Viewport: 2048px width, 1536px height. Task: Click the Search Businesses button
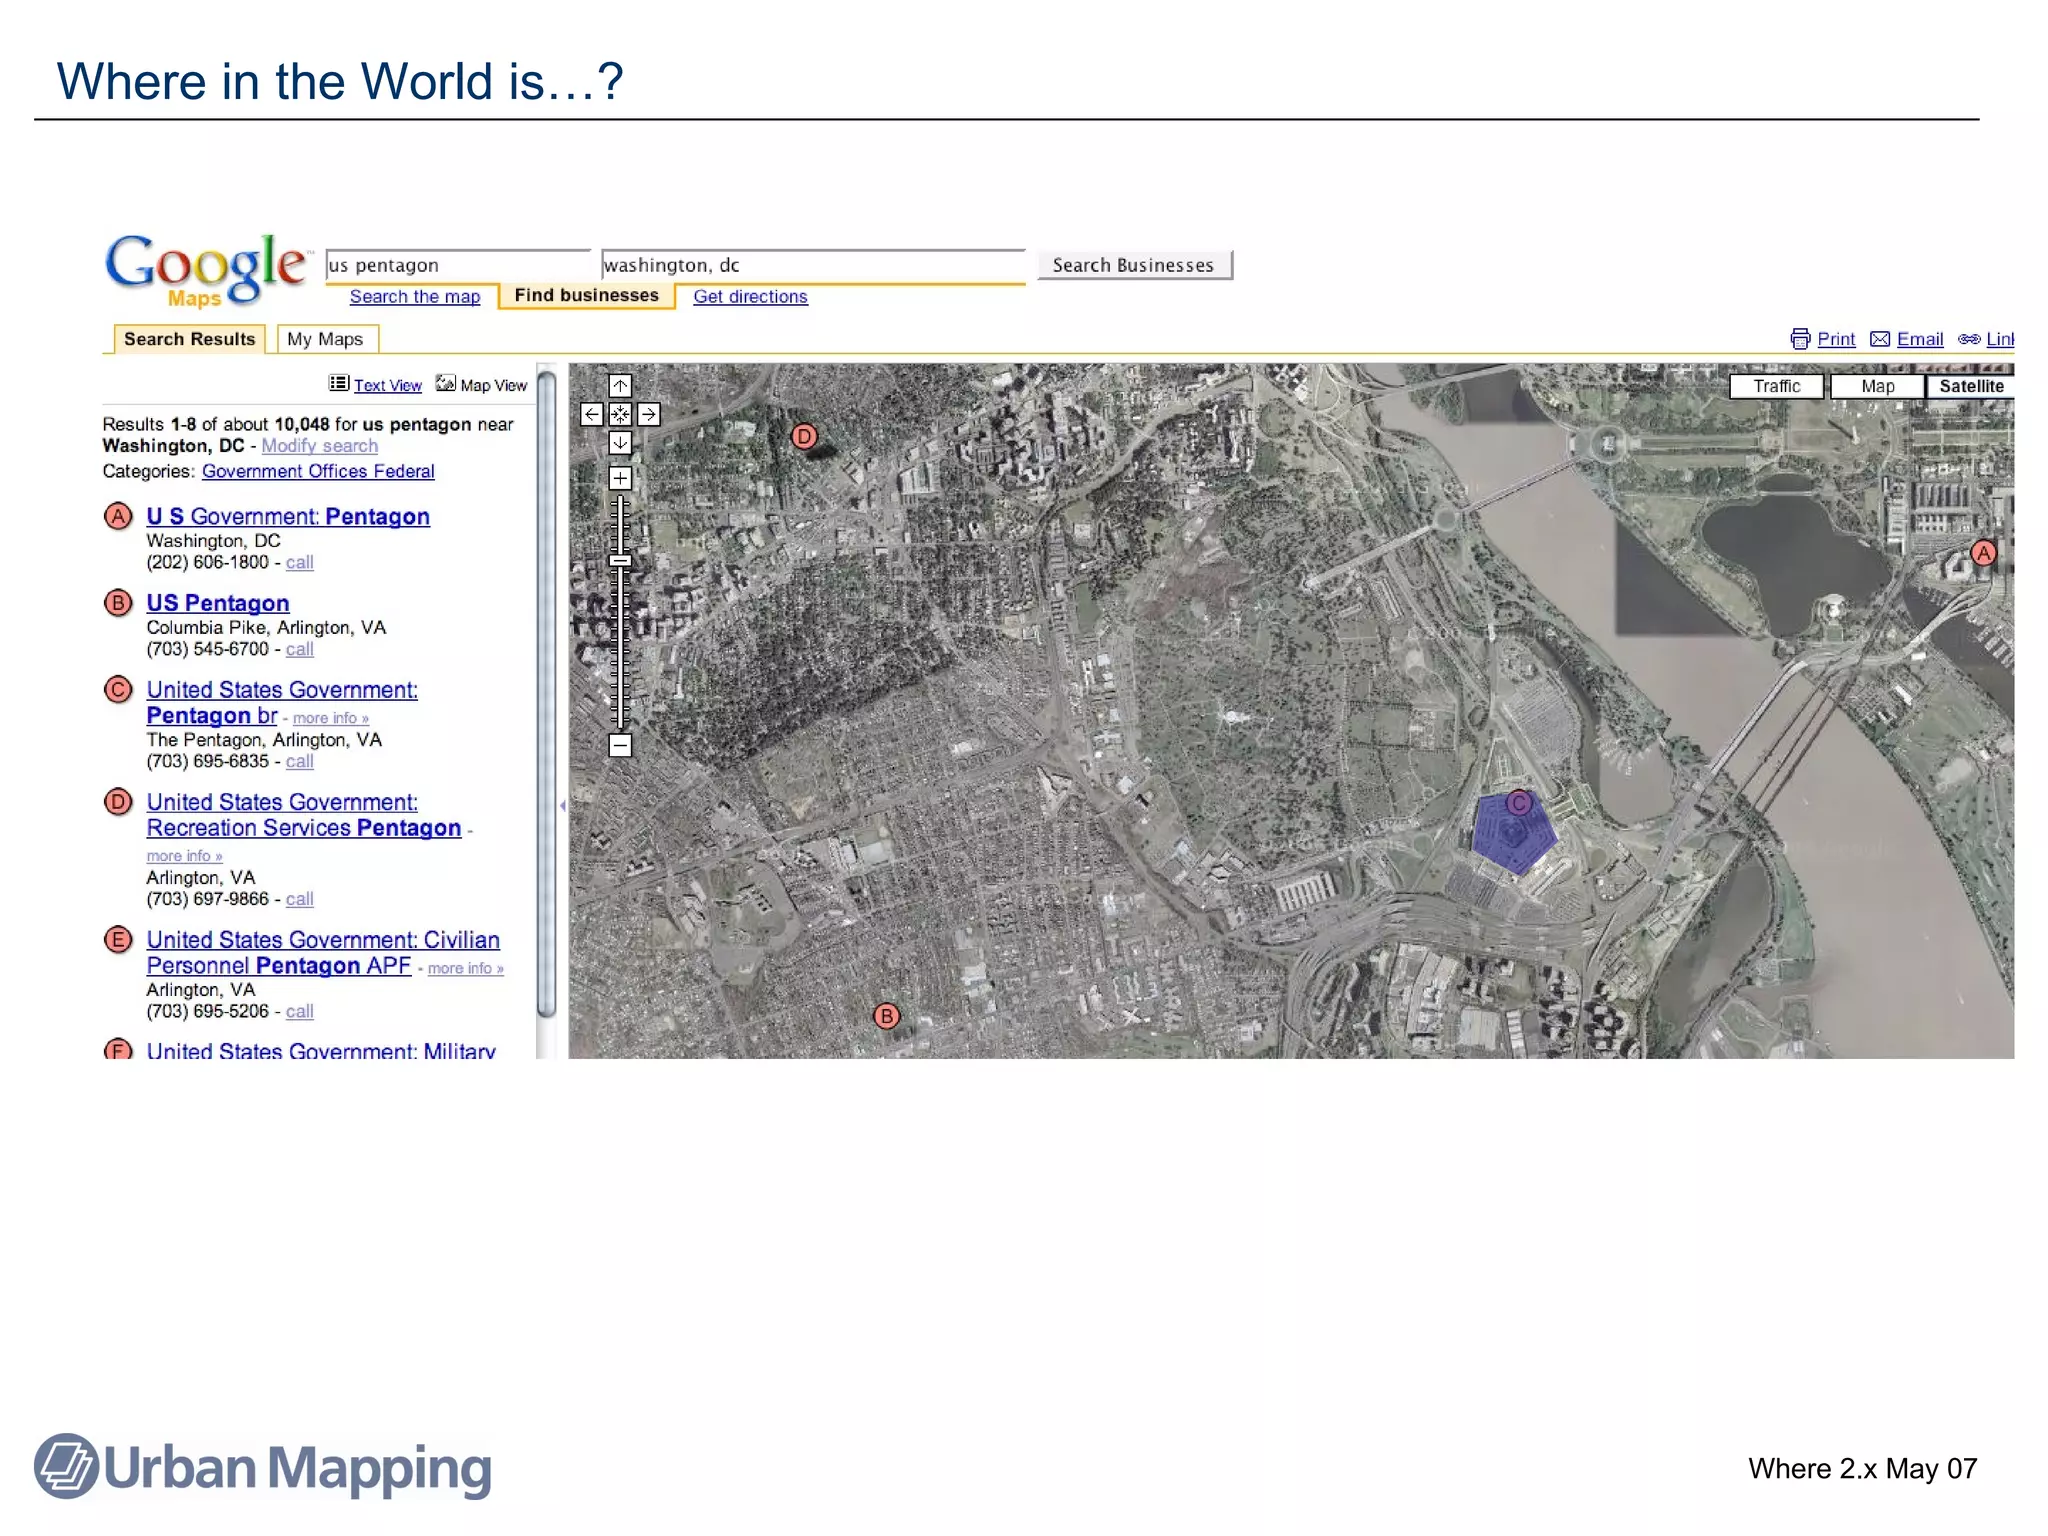(x=1134, y=265)
